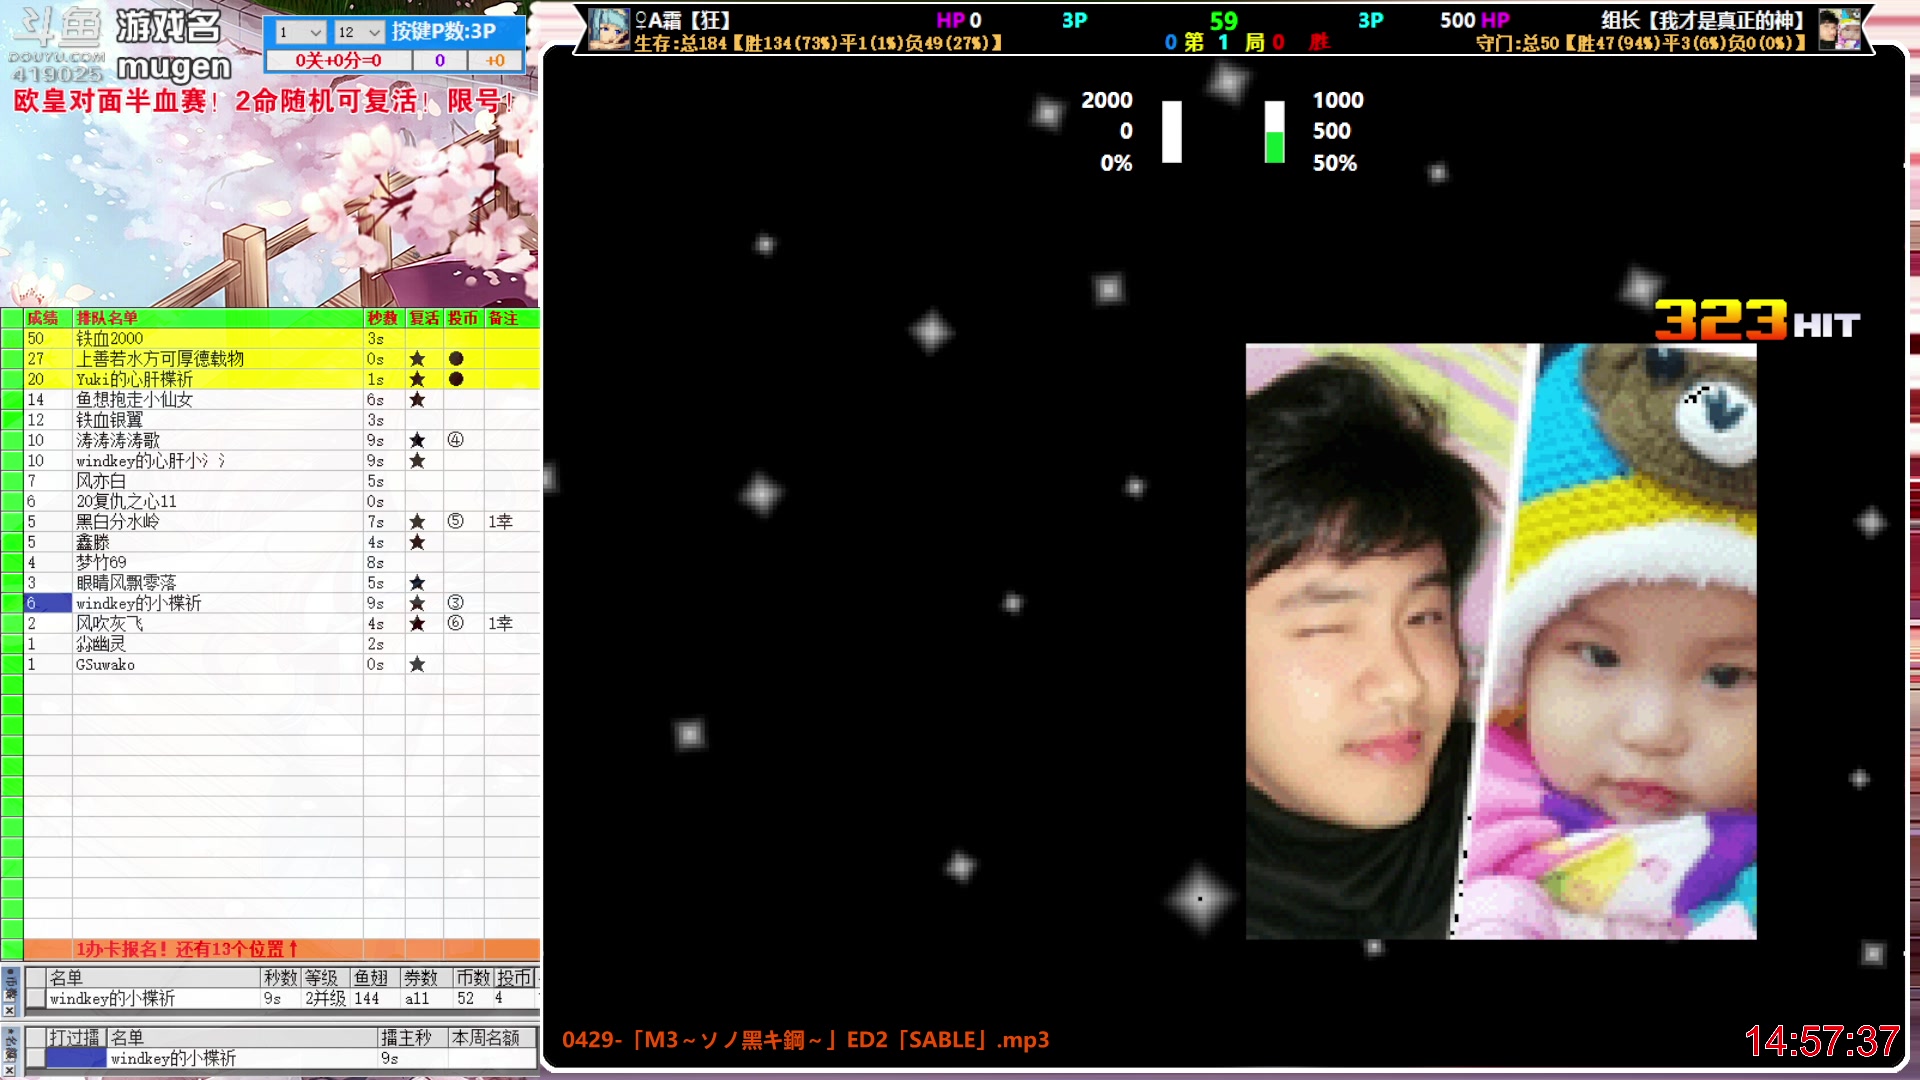Click the purple '0' counter field

click(439, 61)
